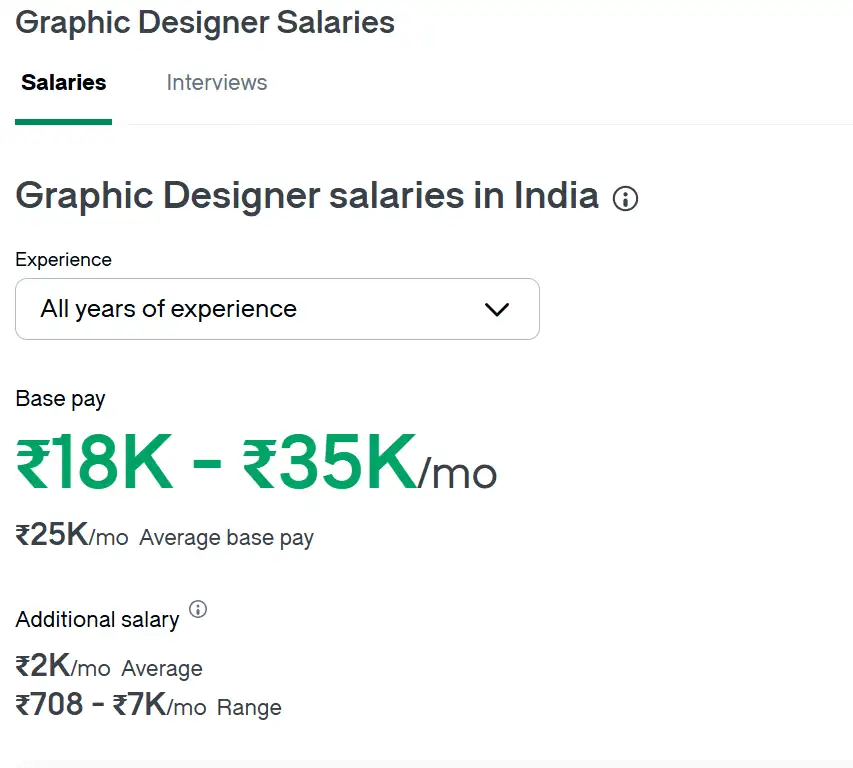Select the '₹25K/mo Average base pay' text
The width and height of the screenshot is (853, 768).
pos(163,537)
